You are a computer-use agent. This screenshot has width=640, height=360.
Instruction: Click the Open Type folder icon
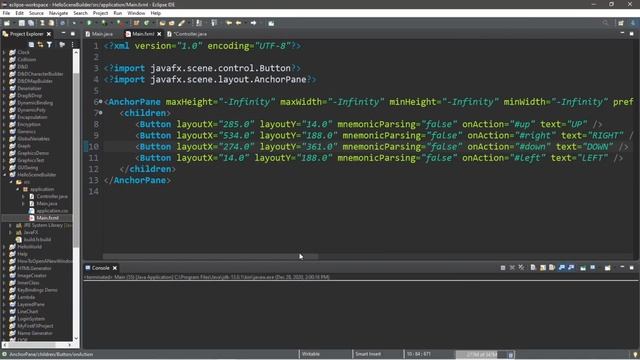[162, 23]
